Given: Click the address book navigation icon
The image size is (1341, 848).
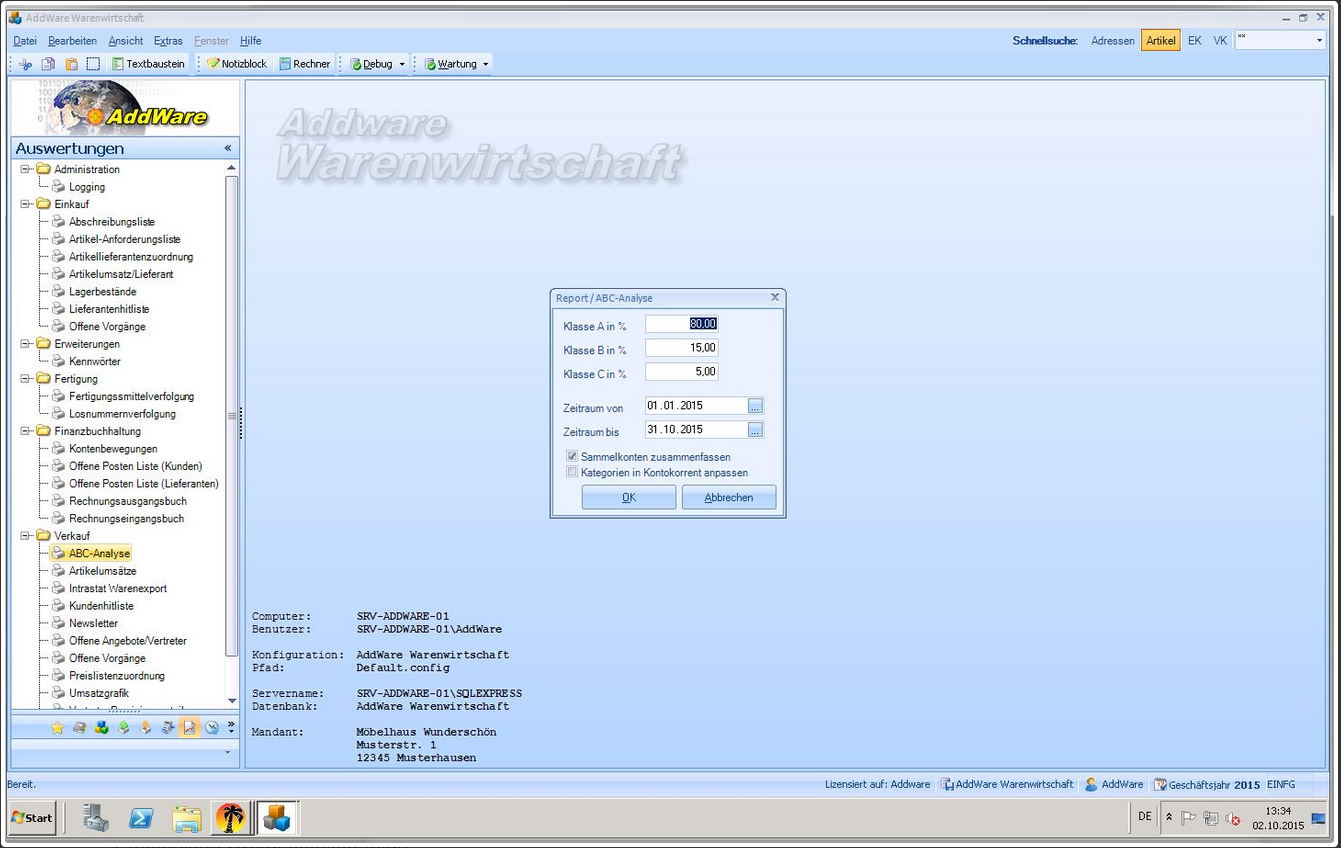Looking at the screenshot, I should (x=80, y=728).
